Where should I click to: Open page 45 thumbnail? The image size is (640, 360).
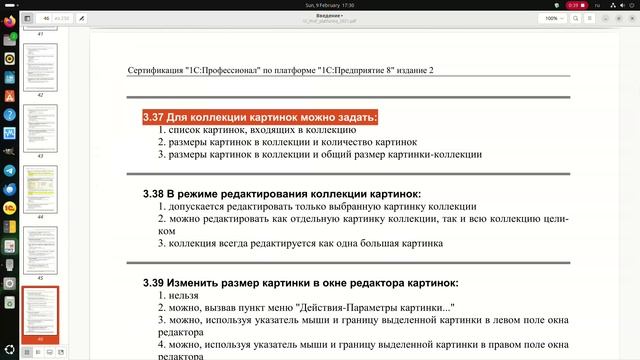(x=40, y=250)
